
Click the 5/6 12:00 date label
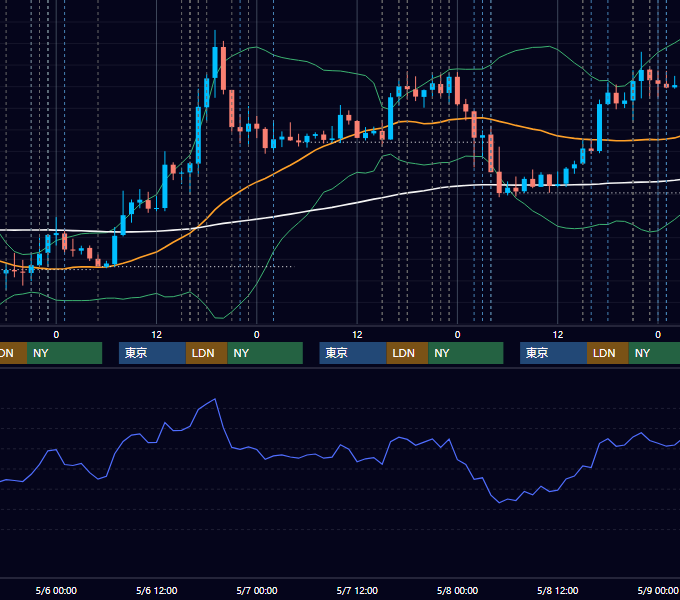(x=157, y=590)
